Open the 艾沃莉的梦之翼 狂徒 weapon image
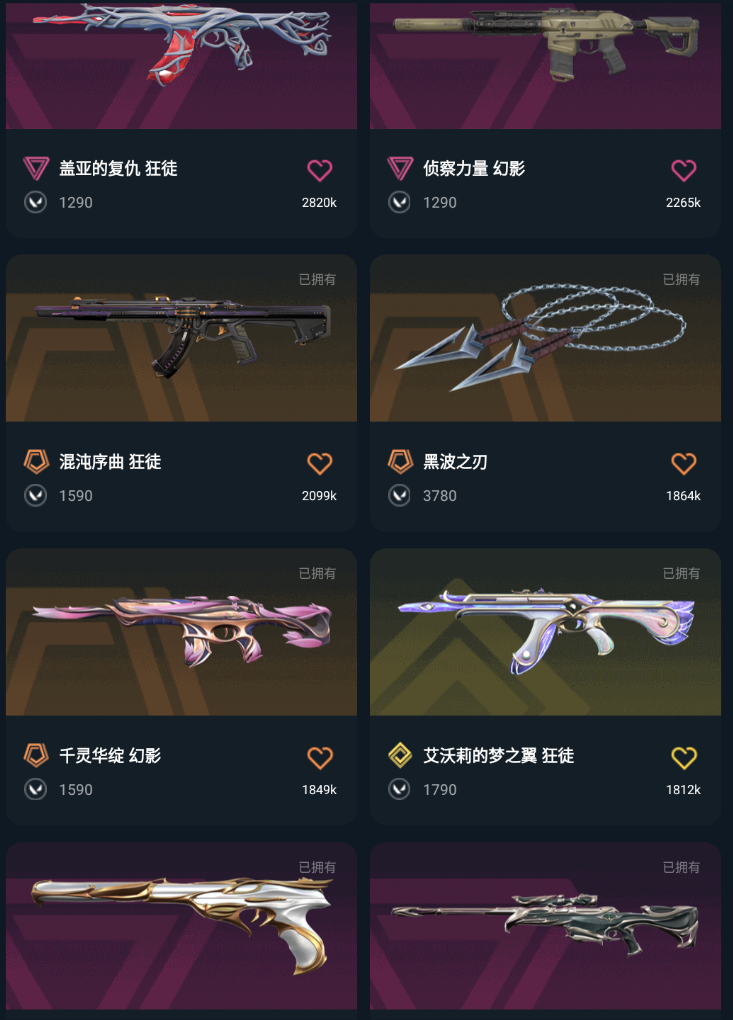This screenshot has height=1020, width=733. [545, 632]
